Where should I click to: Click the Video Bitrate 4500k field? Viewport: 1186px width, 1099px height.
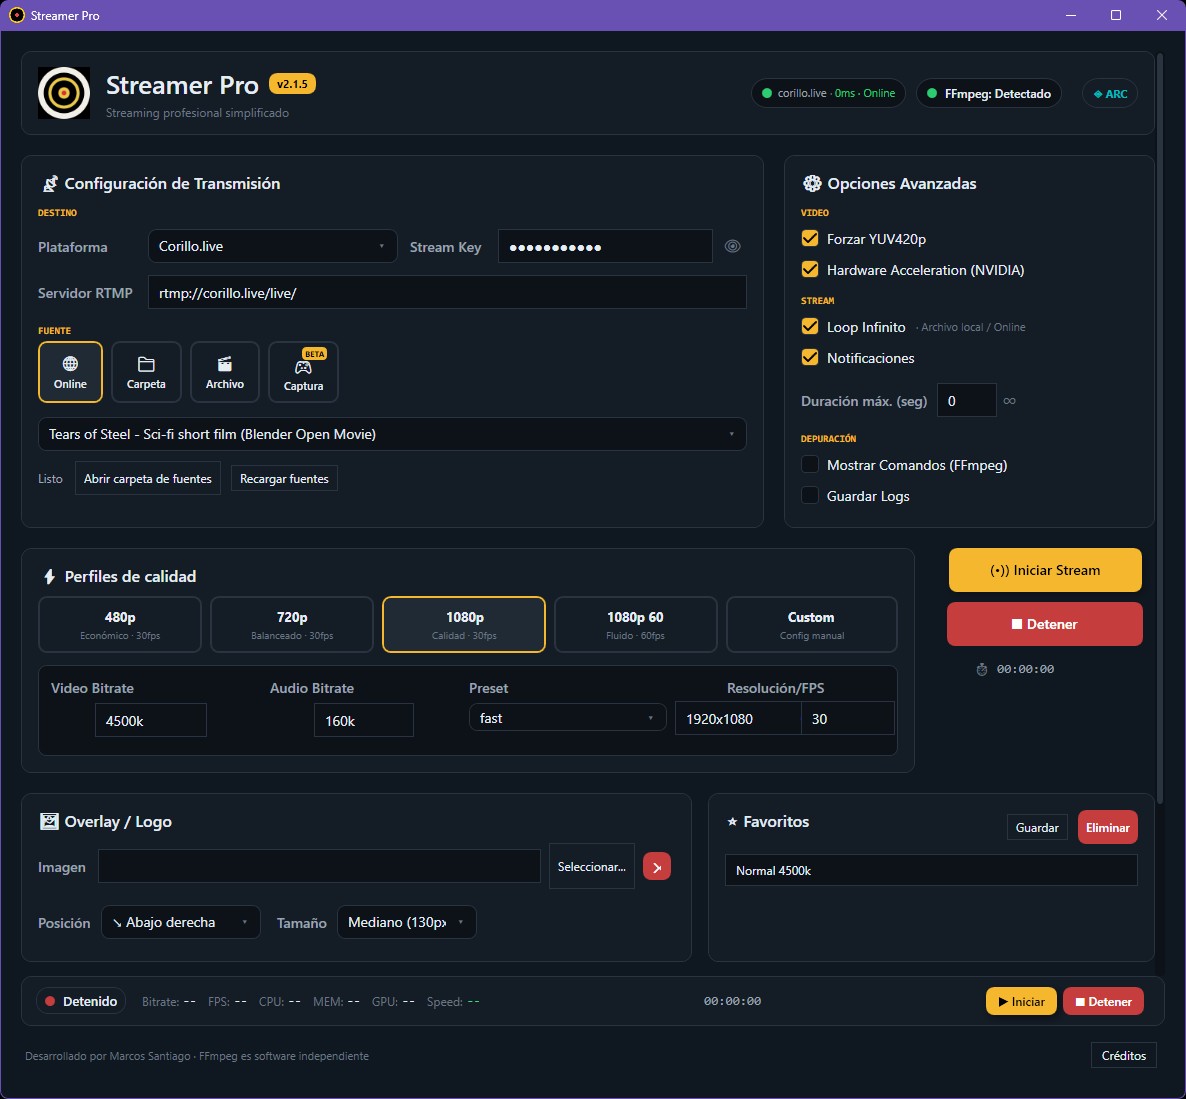tap(150, 719)
